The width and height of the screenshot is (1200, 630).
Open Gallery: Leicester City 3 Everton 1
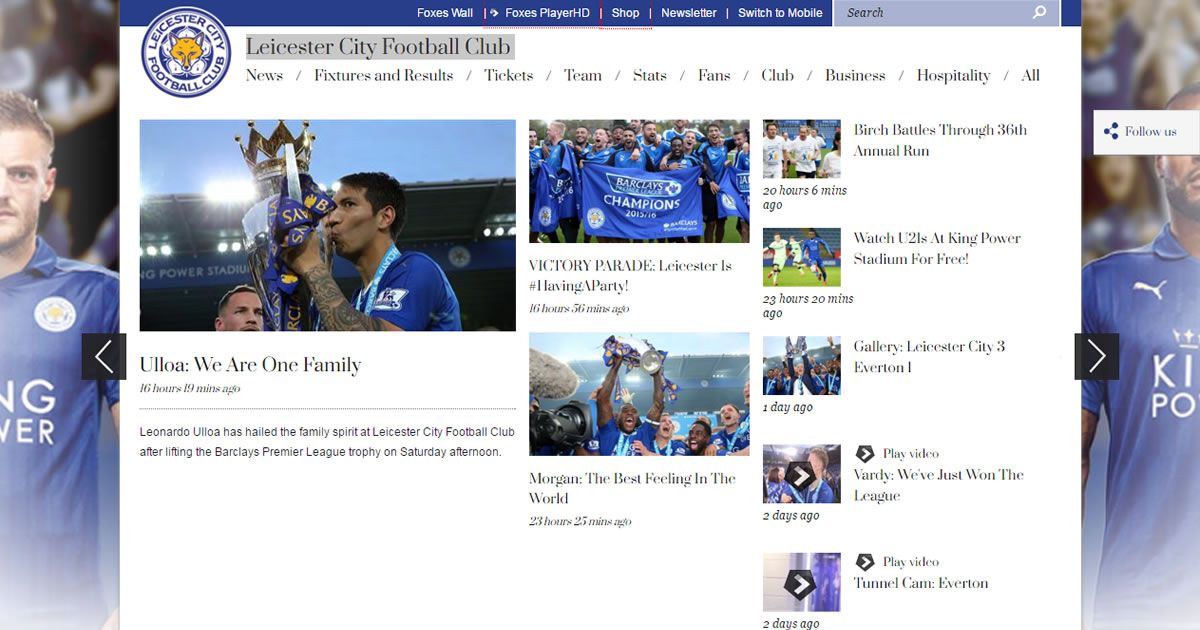(929, 357)
